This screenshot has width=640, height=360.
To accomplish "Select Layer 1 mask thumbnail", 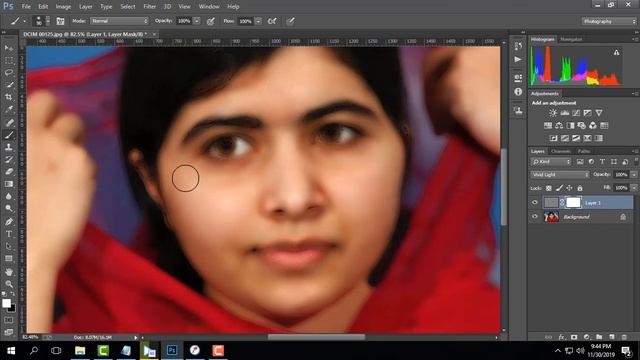I will (573, 202).
